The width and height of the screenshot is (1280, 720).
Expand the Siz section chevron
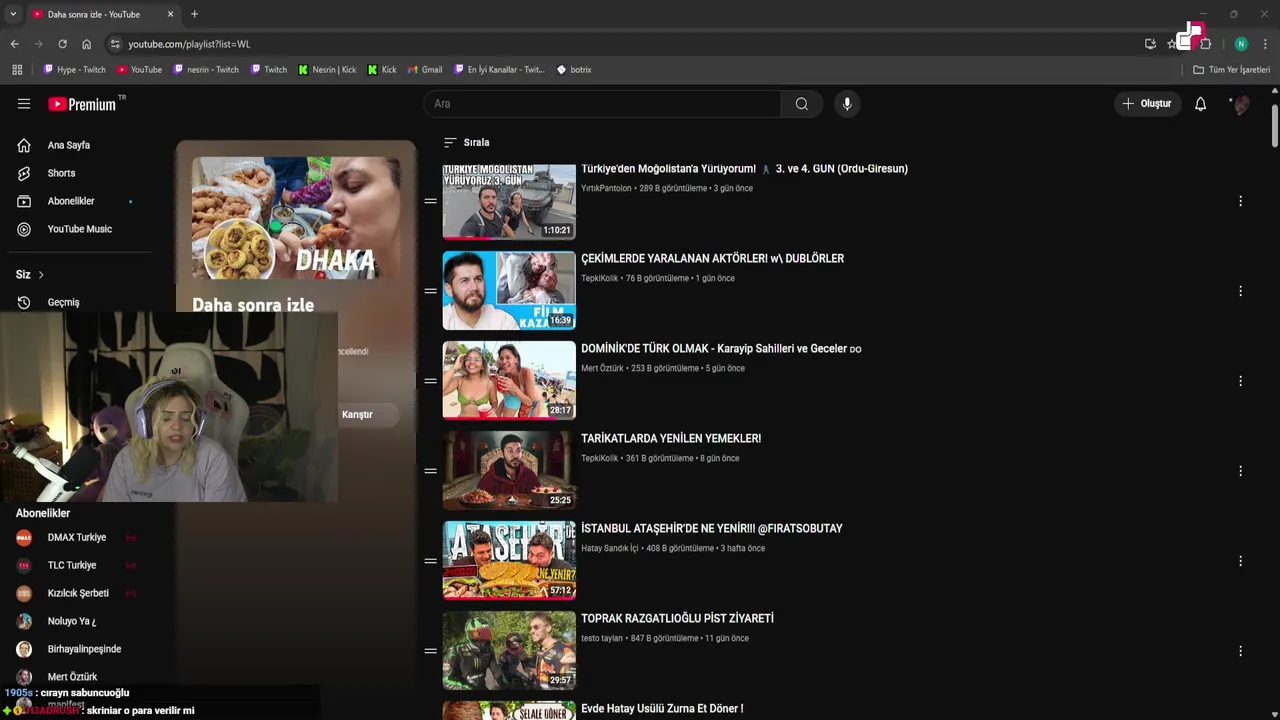coord(41,275)
